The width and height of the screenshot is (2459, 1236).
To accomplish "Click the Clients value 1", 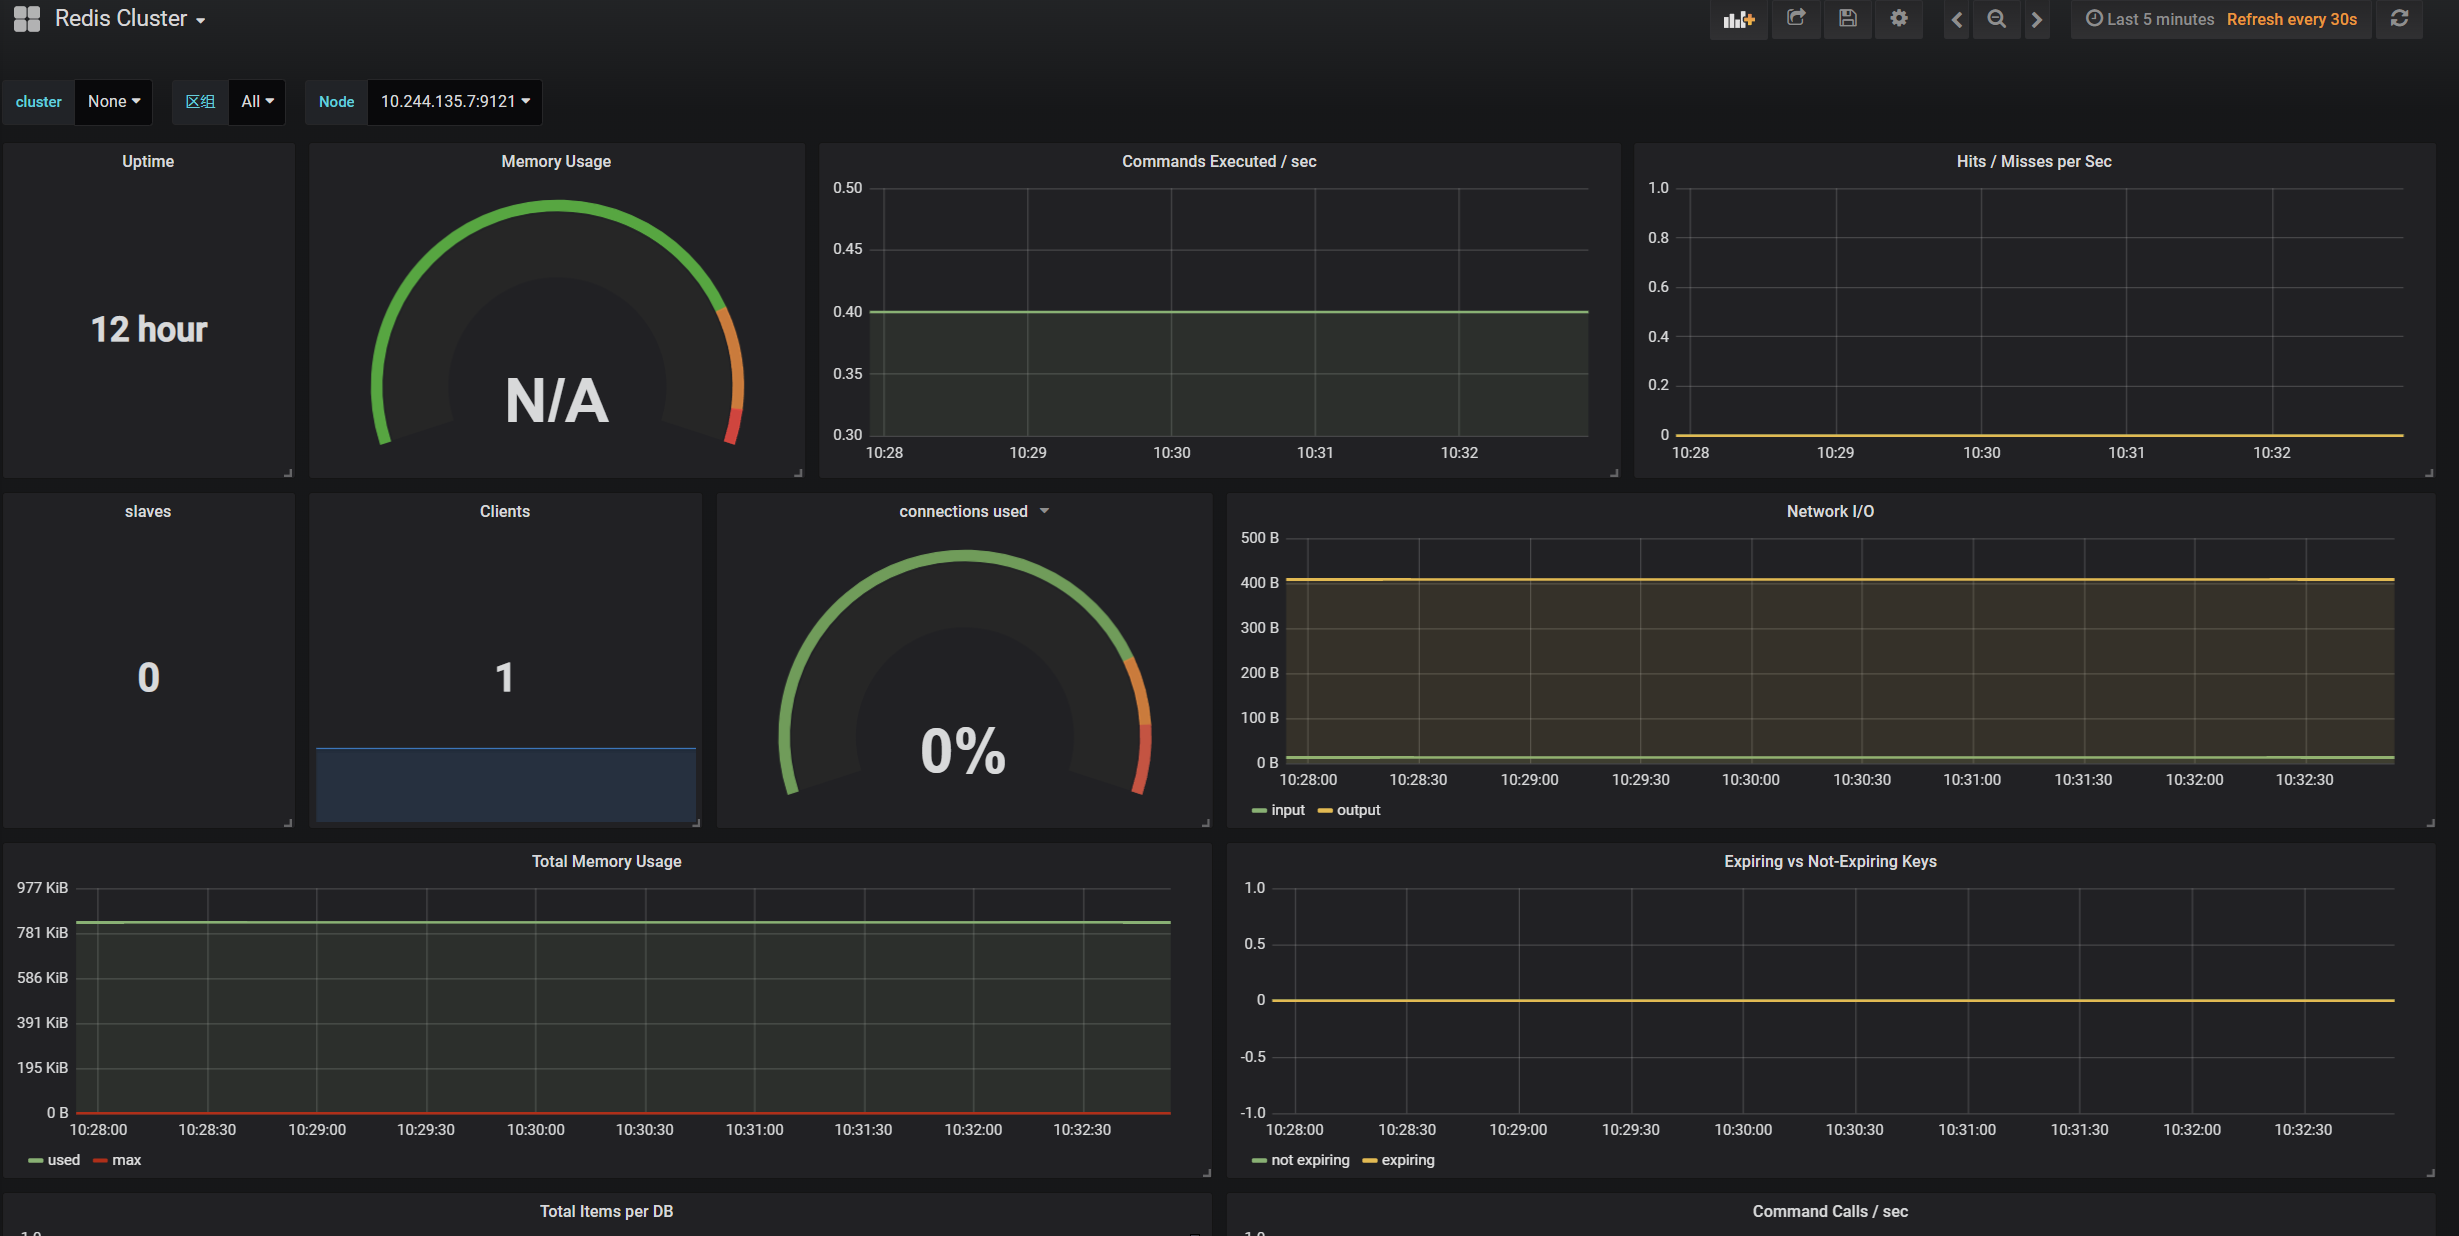I will (x=505, y=678).
